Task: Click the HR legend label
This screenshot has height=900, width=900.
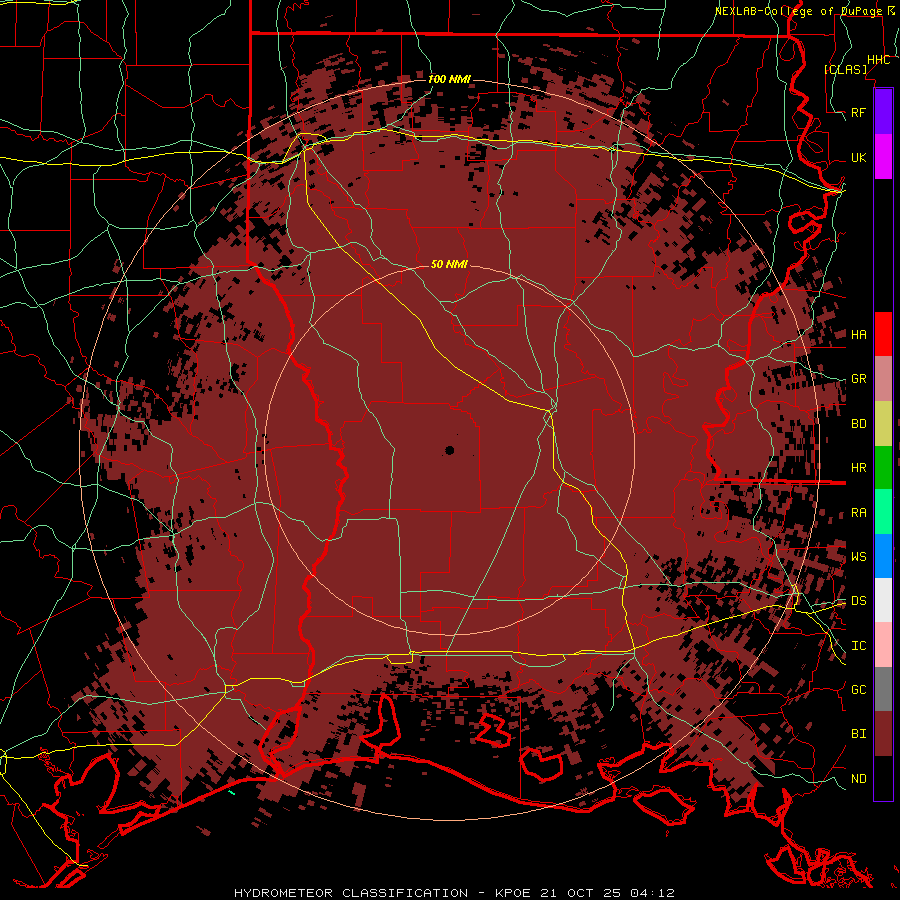Action: click(859, 468)
